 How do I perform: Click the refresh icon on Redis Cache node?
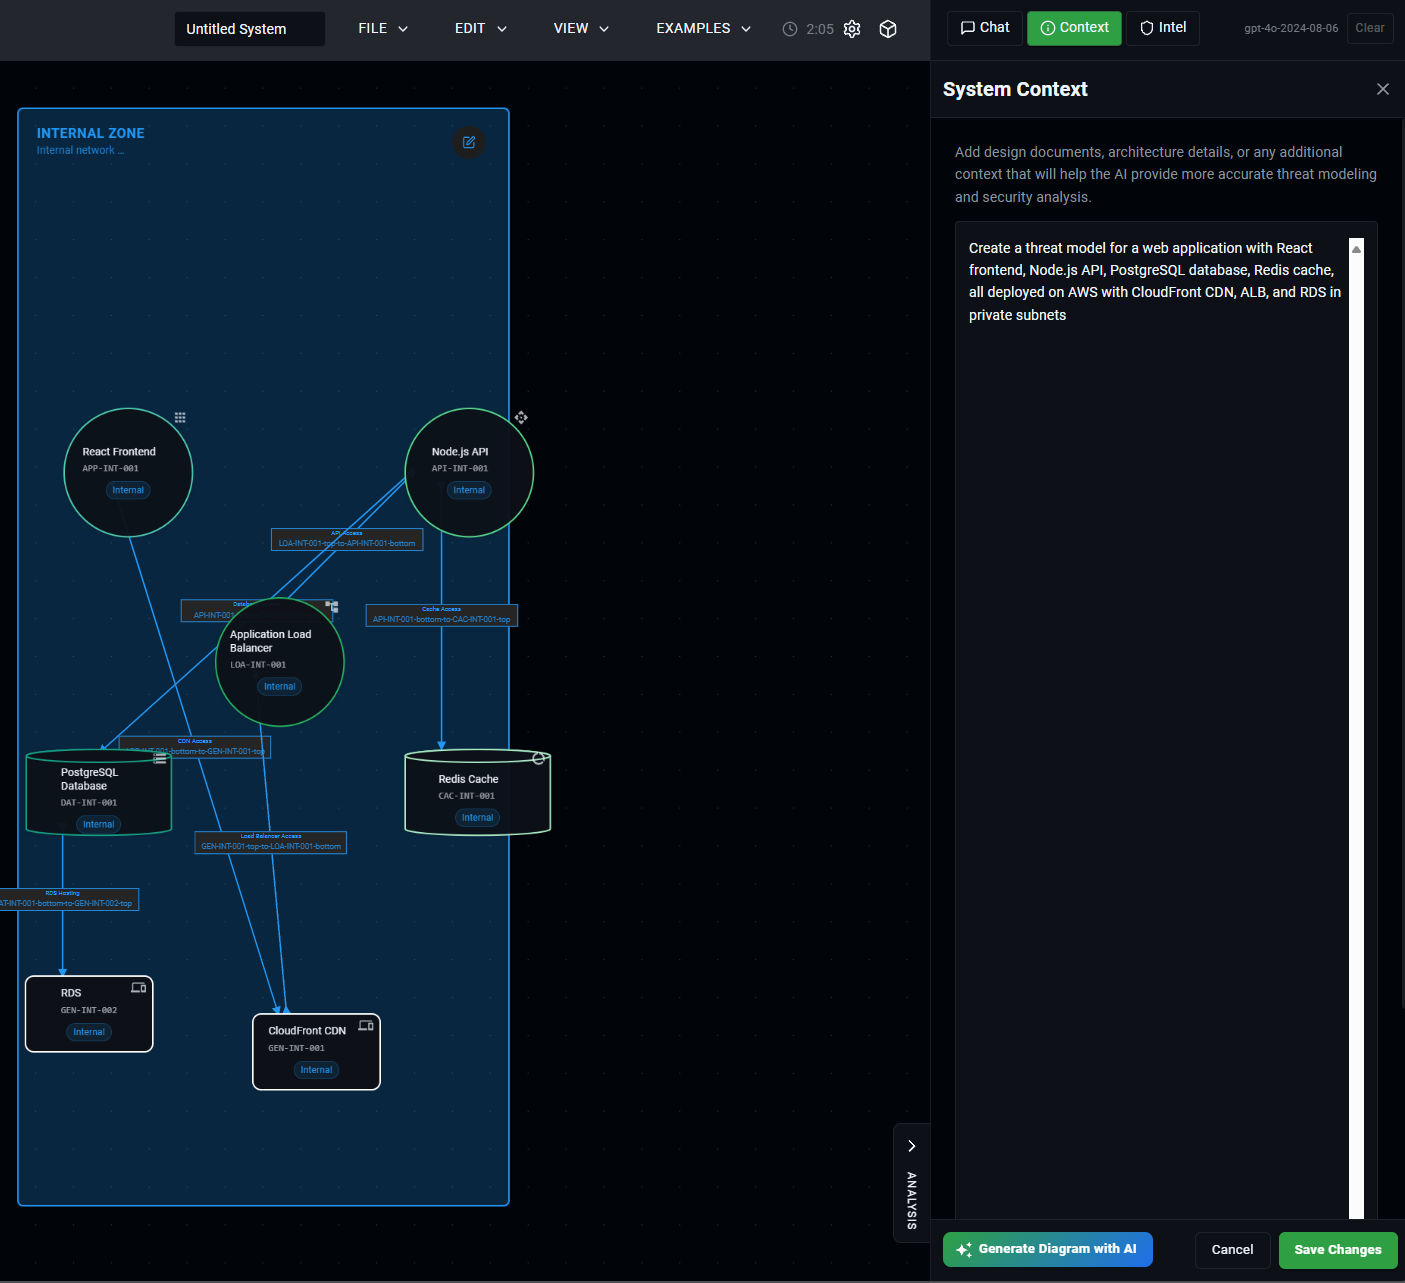pyautogui.click(x=539, y=758)
